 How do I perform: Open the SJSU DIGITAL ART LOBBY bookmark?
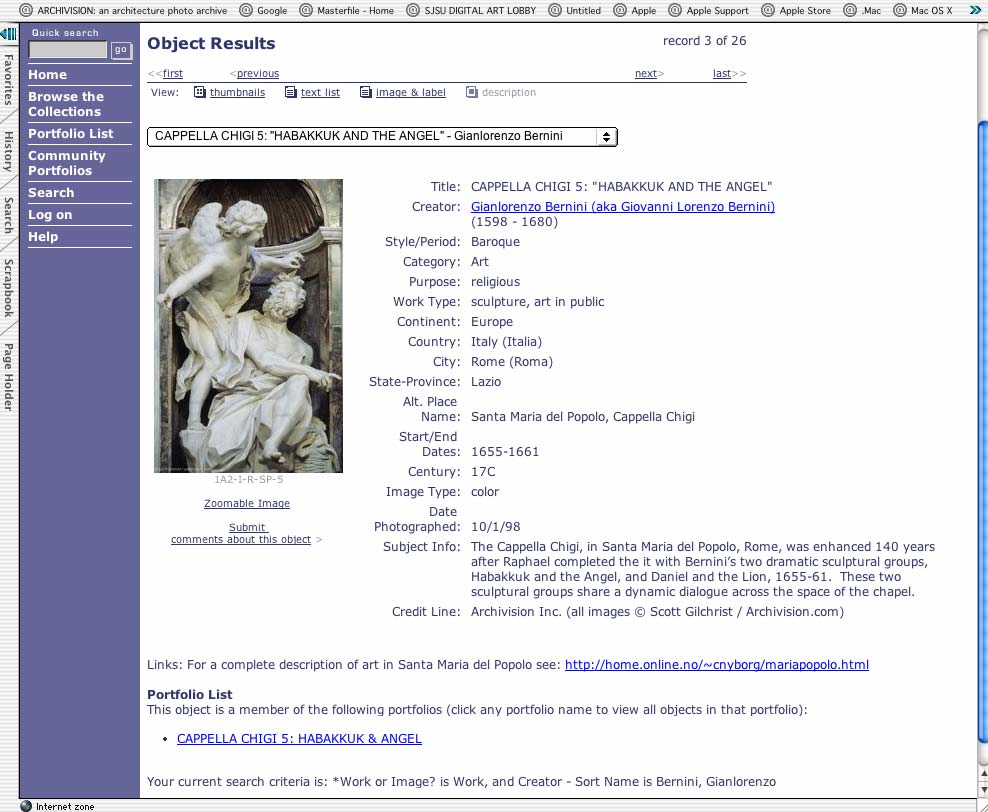pyautogui.click(x=471, y=10)
